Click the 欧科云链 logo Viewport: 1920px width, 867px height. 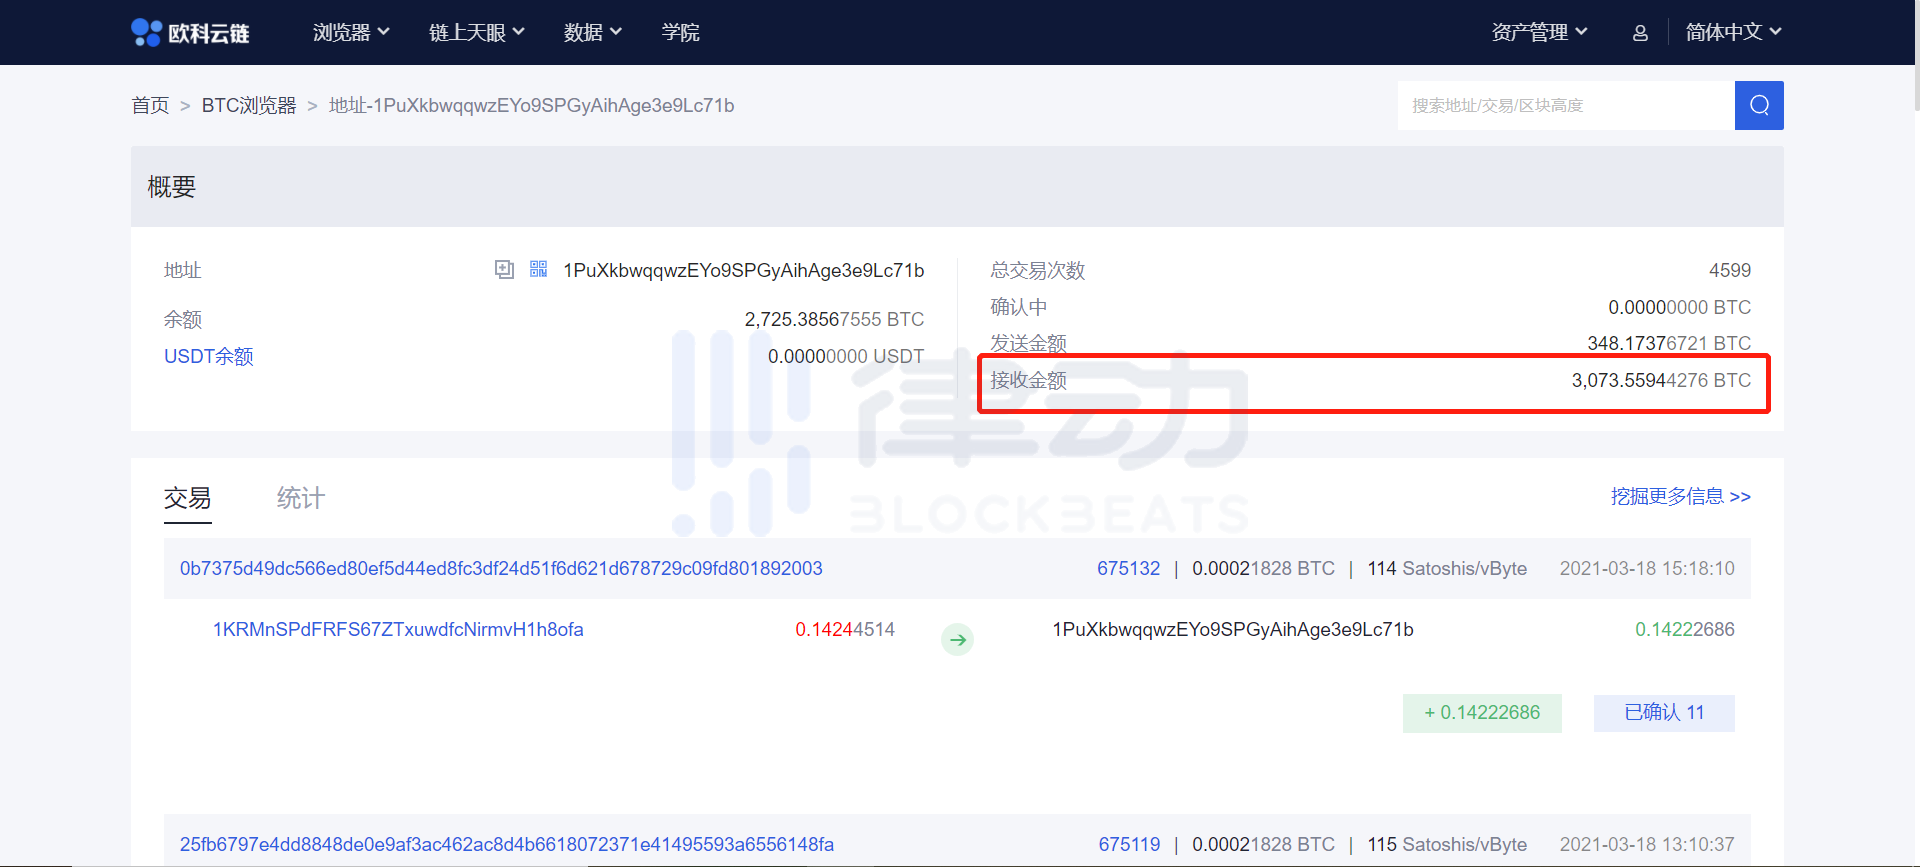[x=190, y=33]
